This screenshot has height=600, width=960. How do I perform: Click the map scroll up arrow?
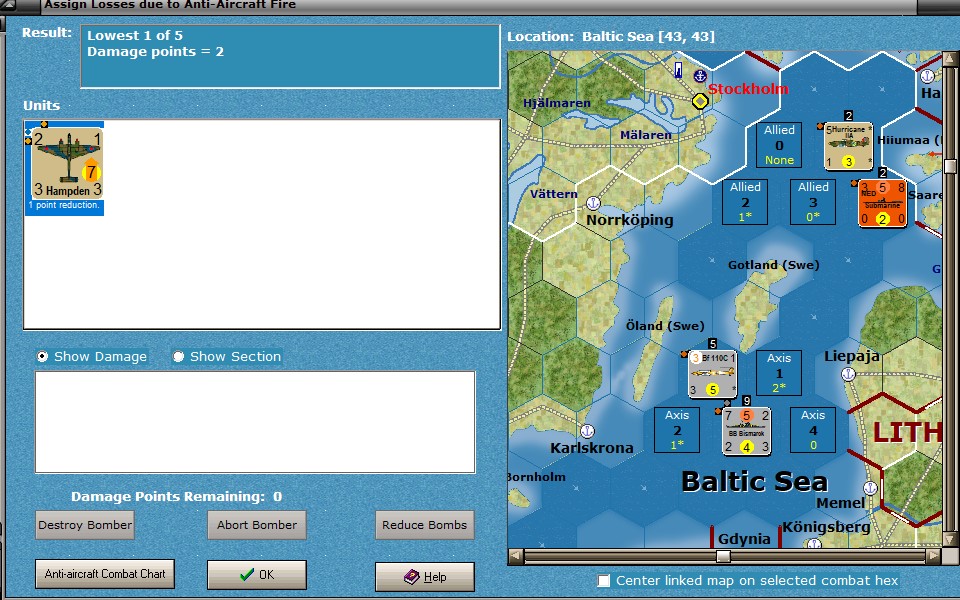point(950,59)
